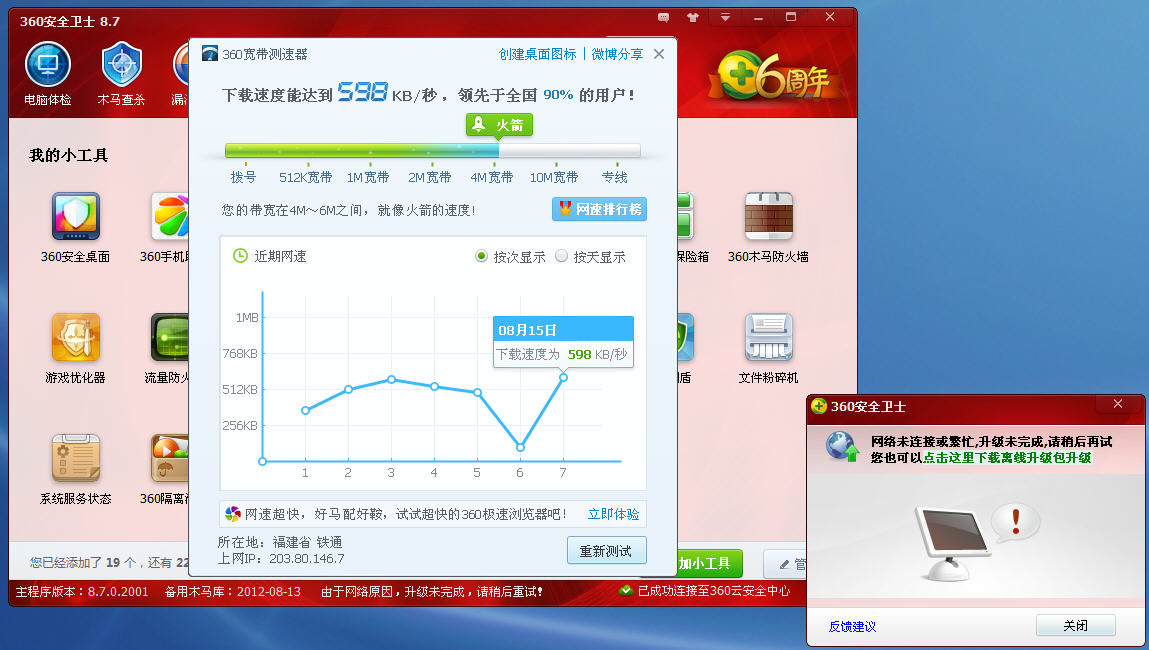The image size is (1149, 650).
Task: Expand the title bar main menu dropdown arrow
Action: coord(725,17)
